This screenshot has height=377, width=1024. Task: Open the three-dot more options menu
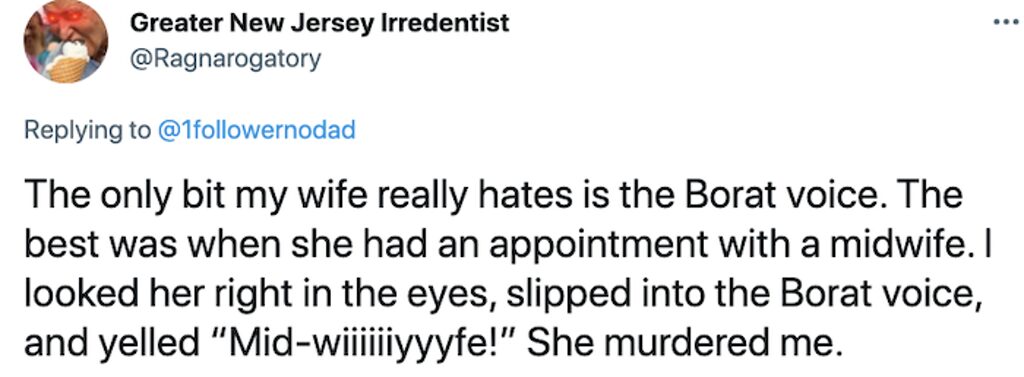pos(1006,22)
